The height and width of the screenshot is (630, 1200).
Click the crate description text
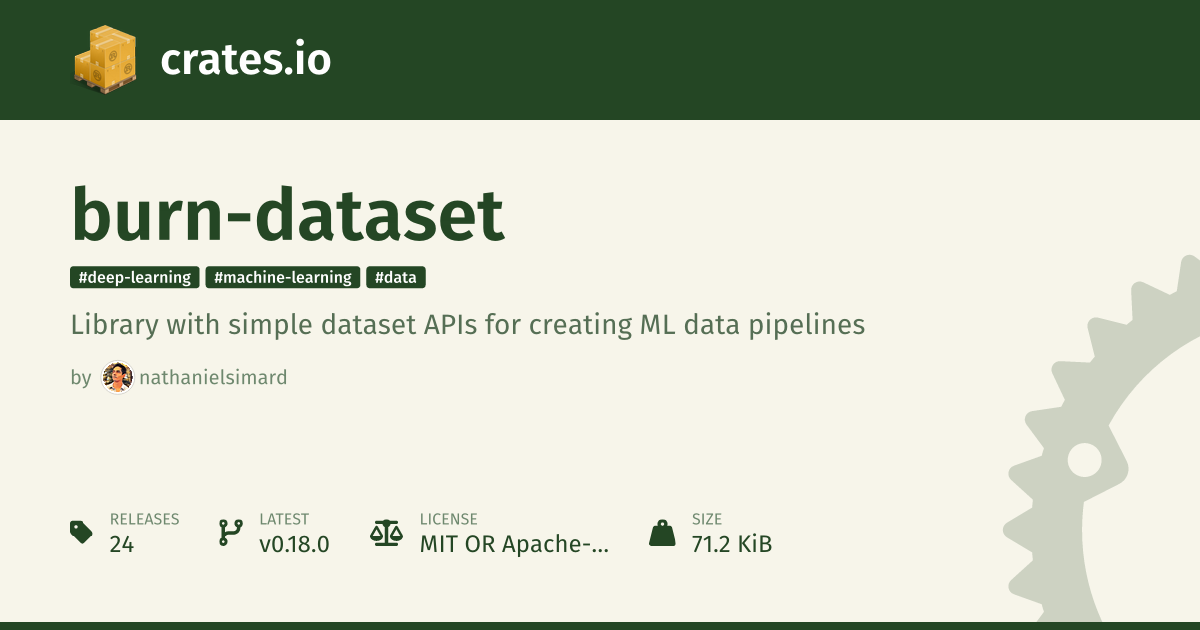click(x=467, y=326)
